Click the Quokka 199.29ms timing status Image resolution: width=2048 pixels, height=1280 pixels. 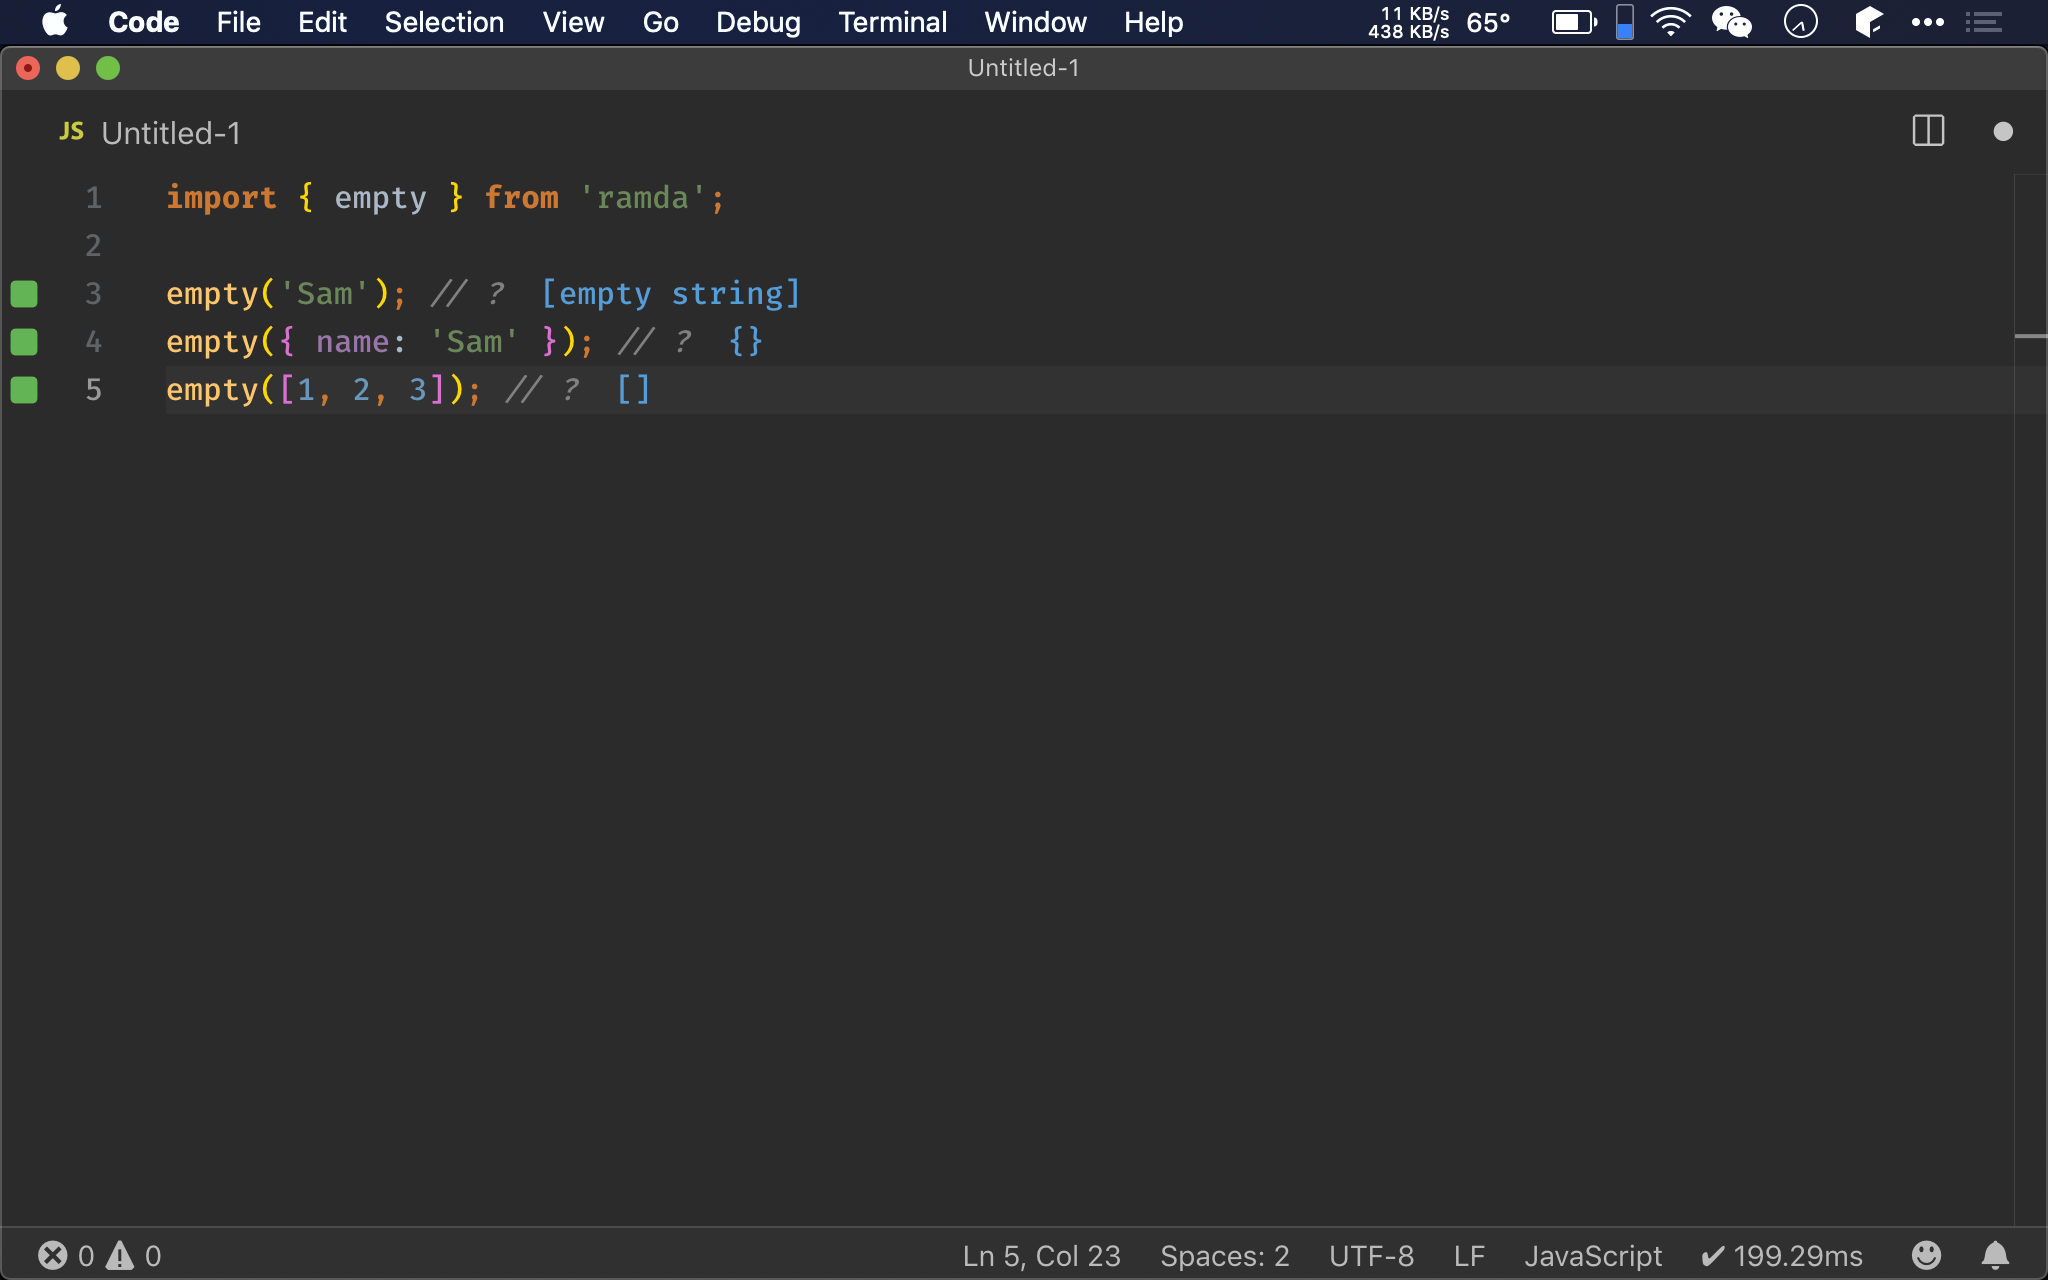pyautogui.click(x=1782, y=1256)
